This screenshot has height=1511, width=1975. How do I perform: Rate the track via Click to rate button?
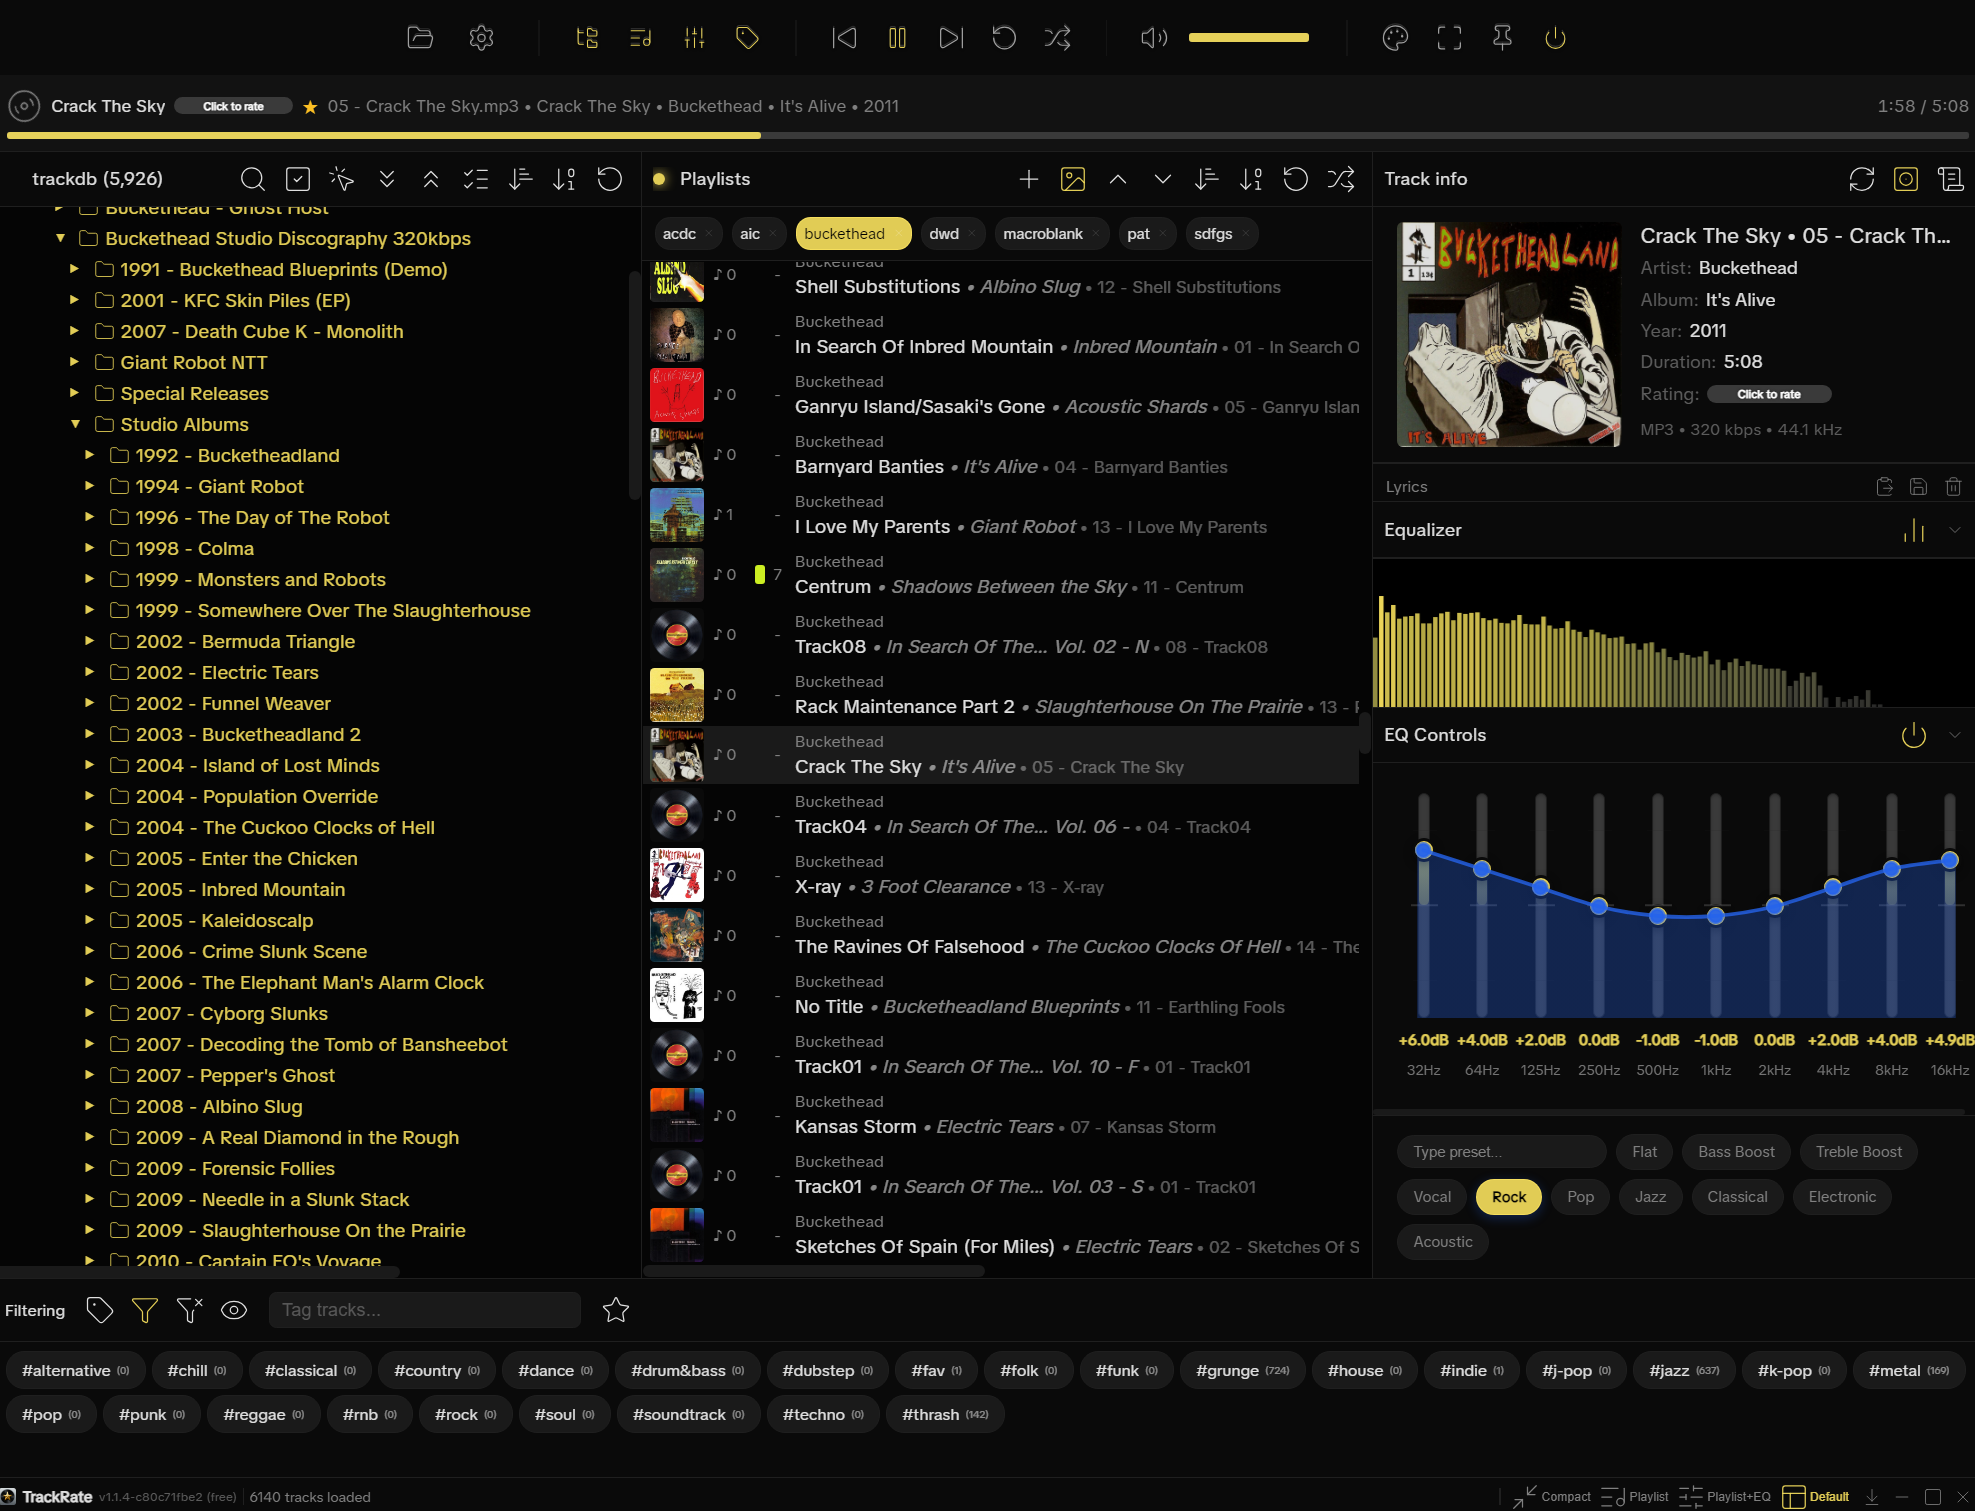point(233,105)
